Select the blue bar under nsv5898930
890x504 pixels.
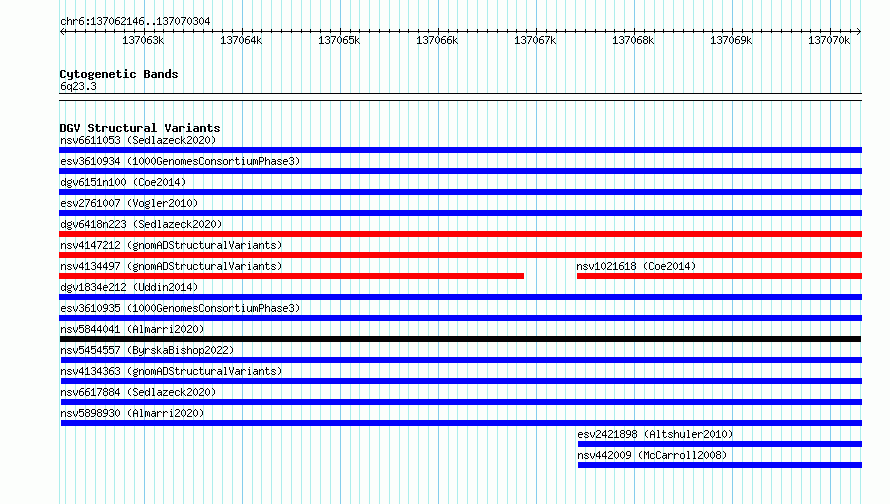461,423
